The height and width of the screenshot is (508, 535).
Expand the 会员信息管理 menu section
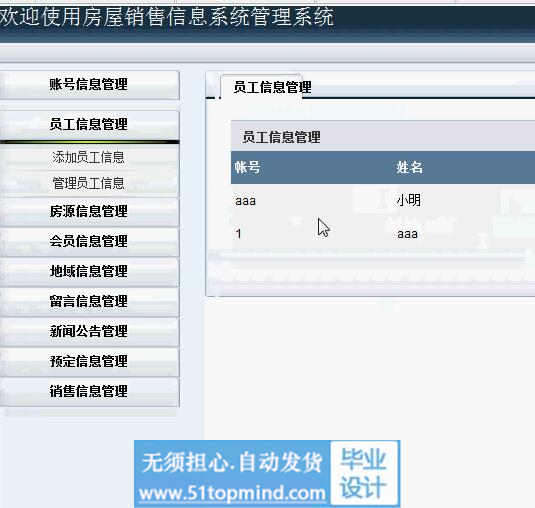pos(89,242)
